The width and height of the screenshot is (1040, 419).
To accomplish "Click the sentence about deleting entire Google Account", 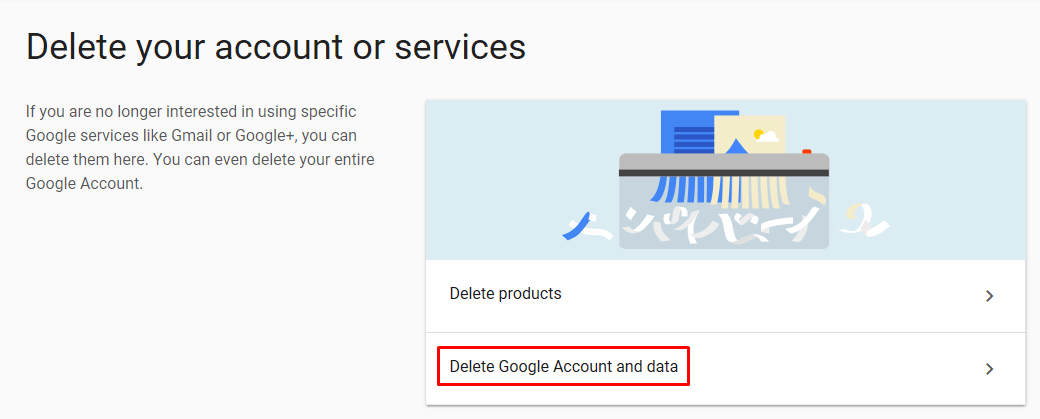I will click(200, 171).
